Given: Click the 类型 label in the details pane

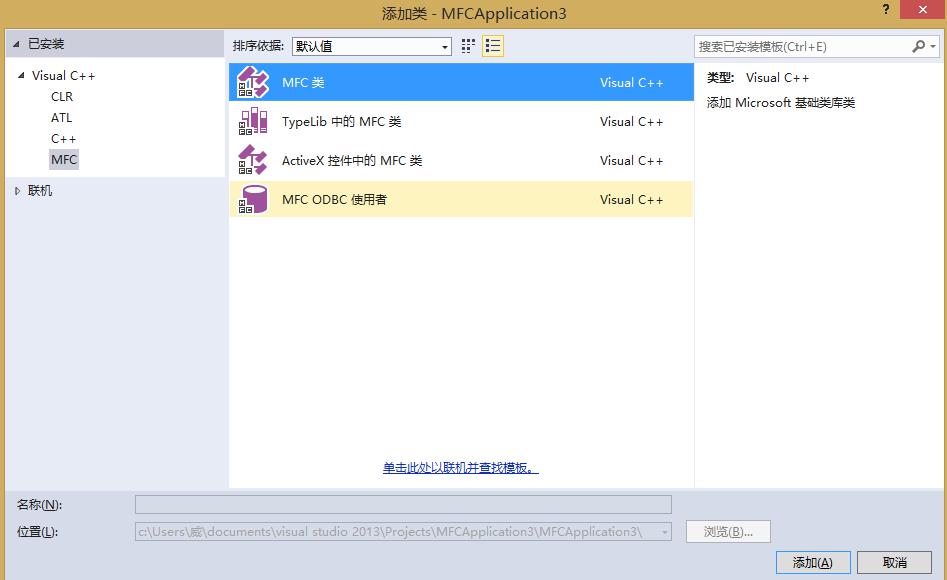Looking at the screenshot, I should (x=721, y=77).
